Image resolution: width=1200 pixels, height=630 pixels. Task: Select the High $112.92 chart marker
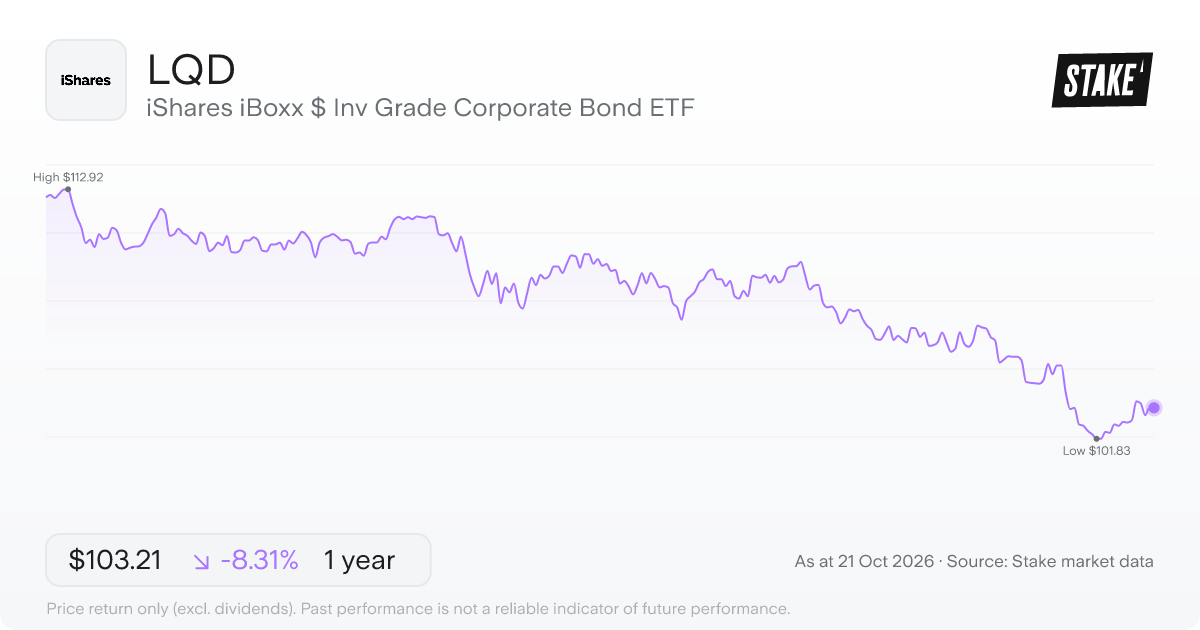tap(68, 189)
